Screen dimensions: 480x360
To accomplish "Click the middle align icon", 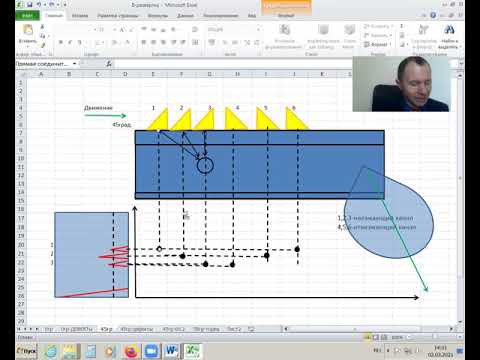I will (154, 29).
